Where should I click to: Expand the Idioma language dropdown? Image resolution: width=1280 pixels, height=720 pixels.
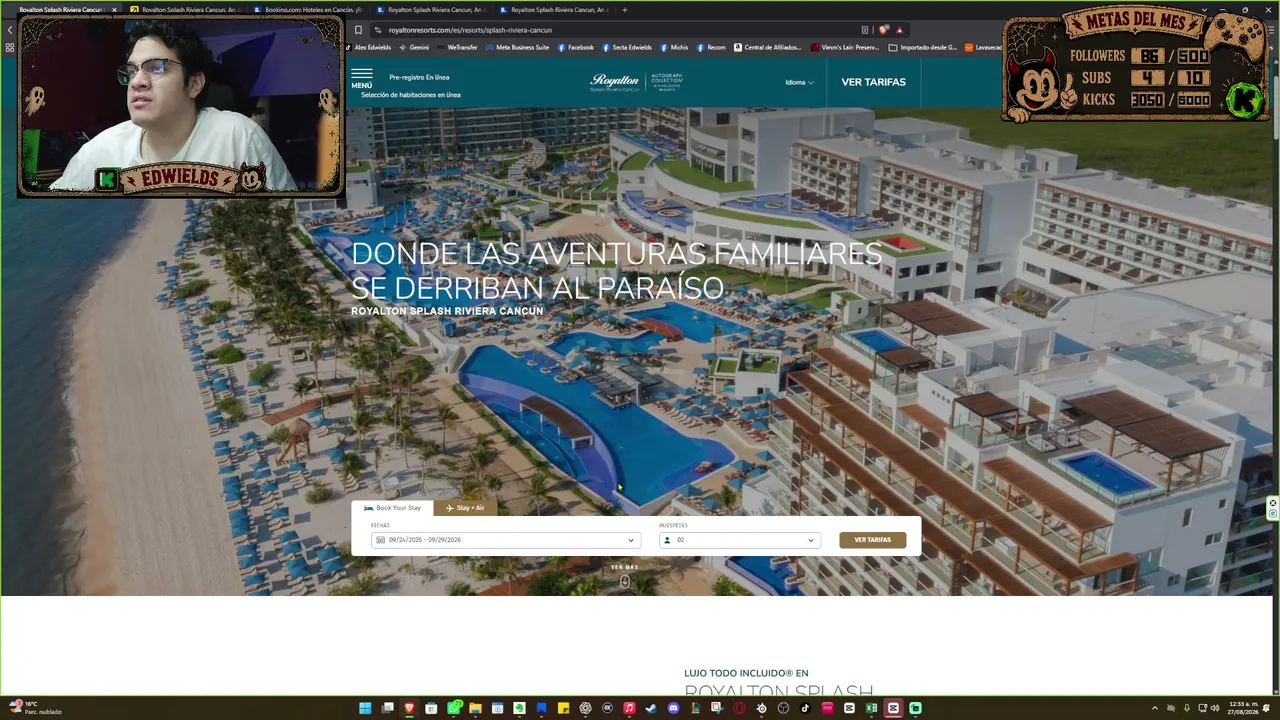(x=799, y=82)
